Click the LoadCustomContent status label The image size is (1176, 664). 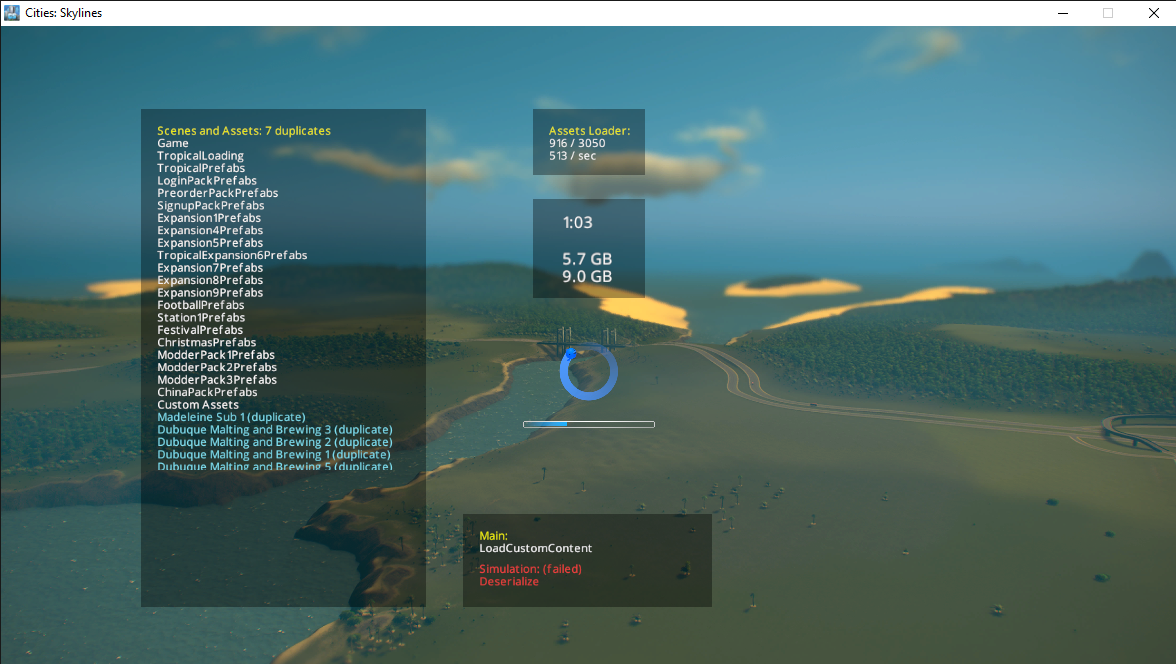tap(535, 548)
